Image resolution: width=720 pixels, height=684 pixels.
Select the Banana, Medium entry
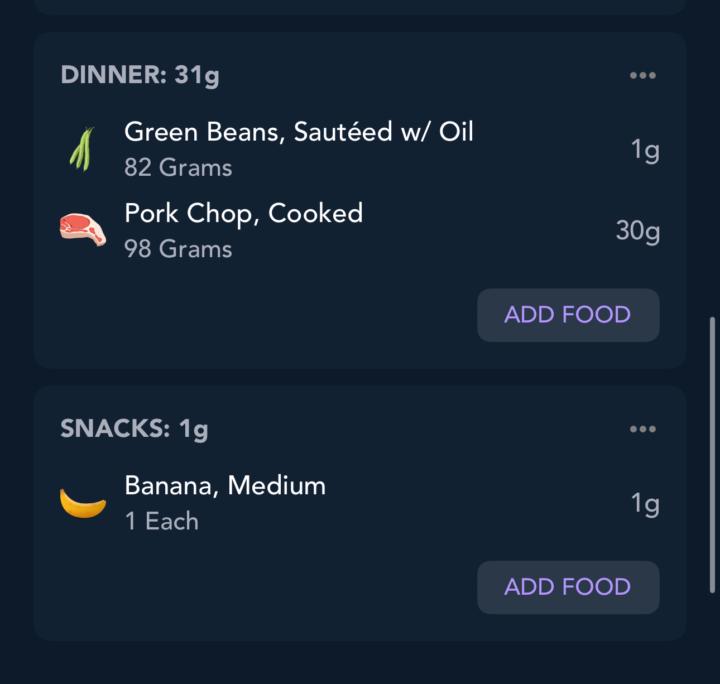click(225, 486)
